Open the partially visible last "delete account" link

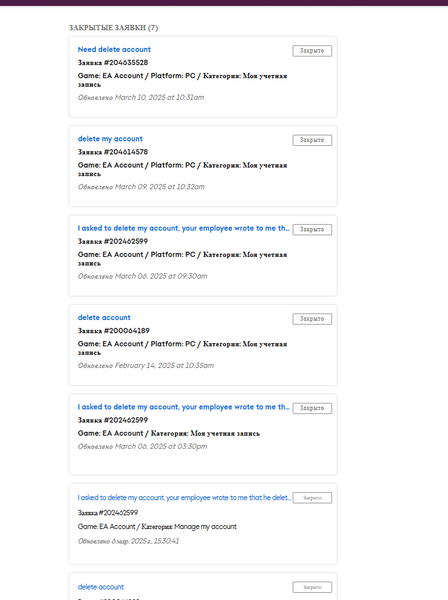coord(101,587)
